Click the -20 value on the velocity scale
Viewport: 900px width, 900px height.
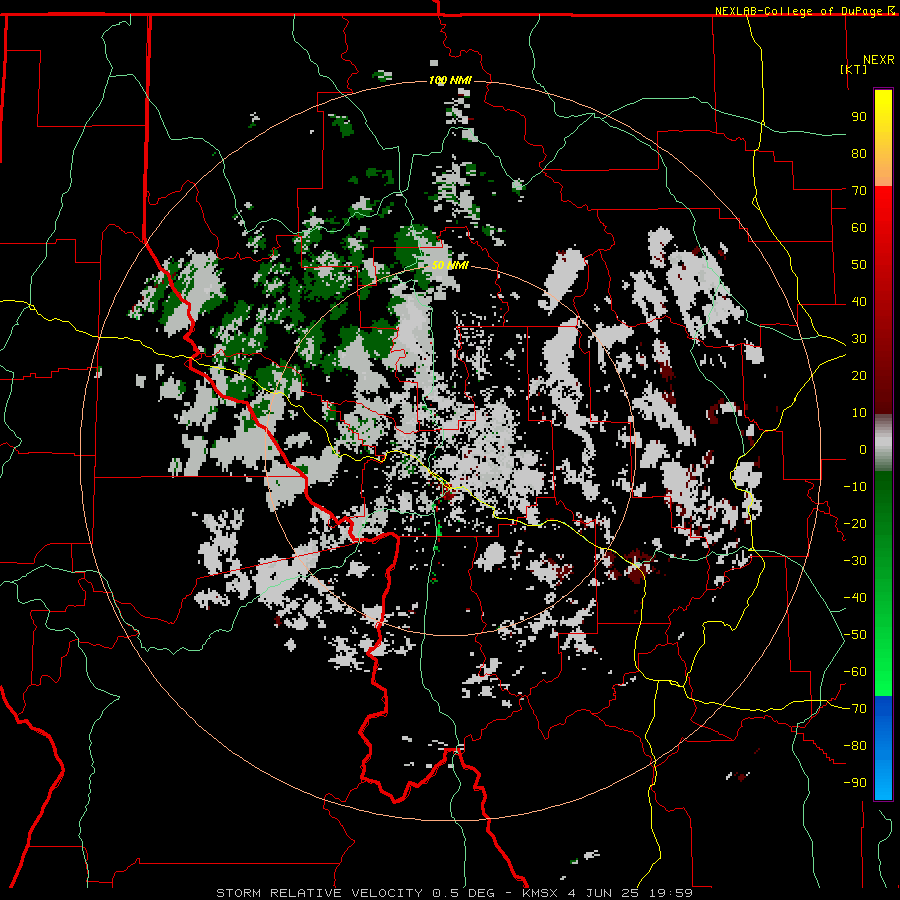click(x=855, y=523)
